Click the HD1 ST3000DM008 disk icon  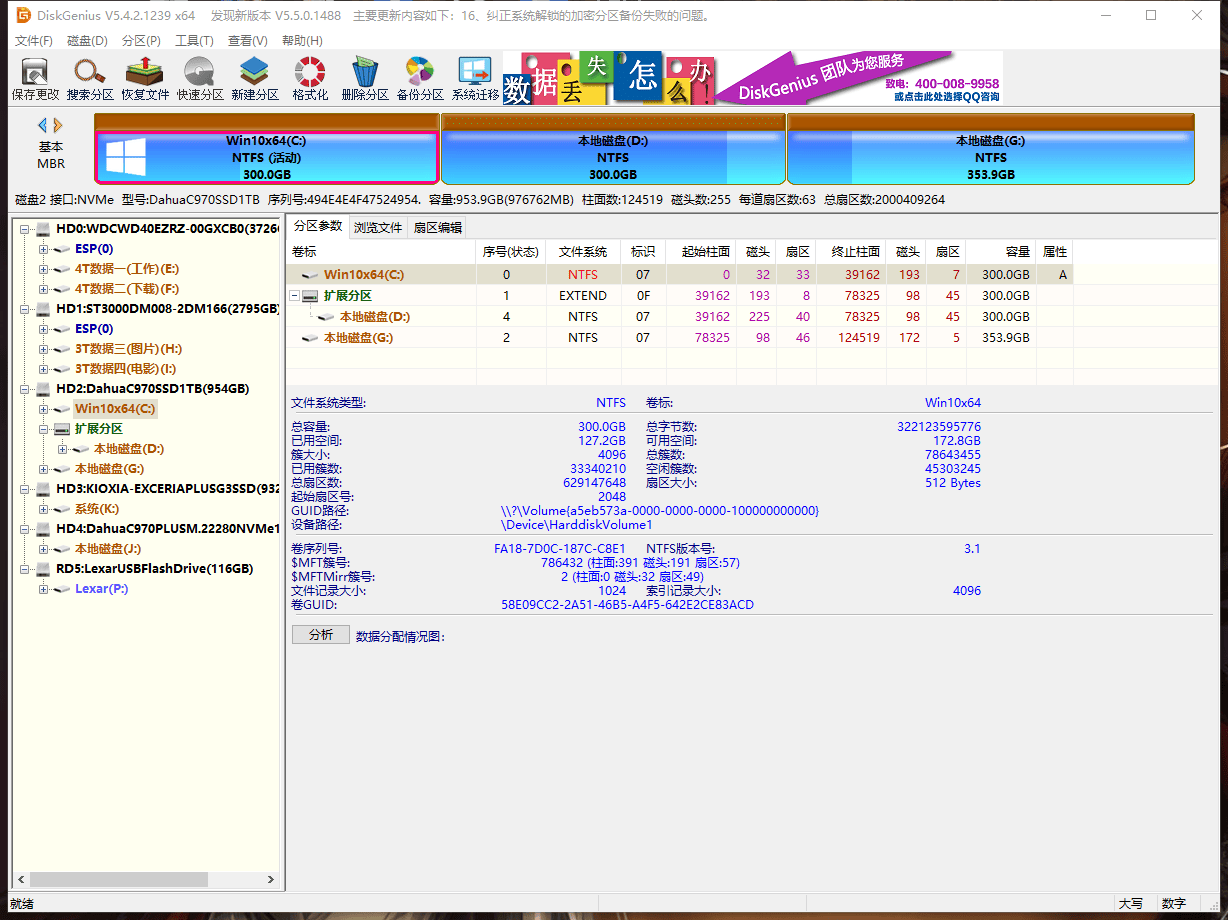(43, 309)
